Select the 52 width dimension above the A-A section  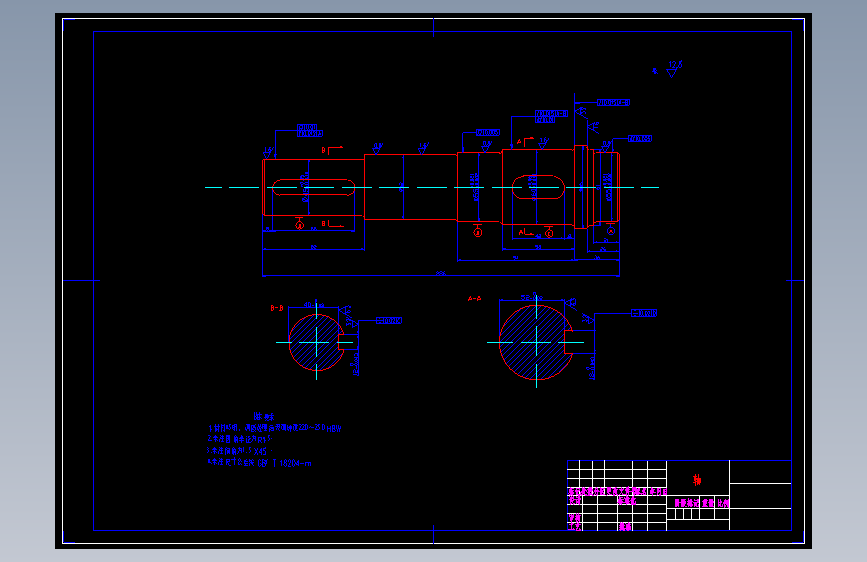click(531, 298)
